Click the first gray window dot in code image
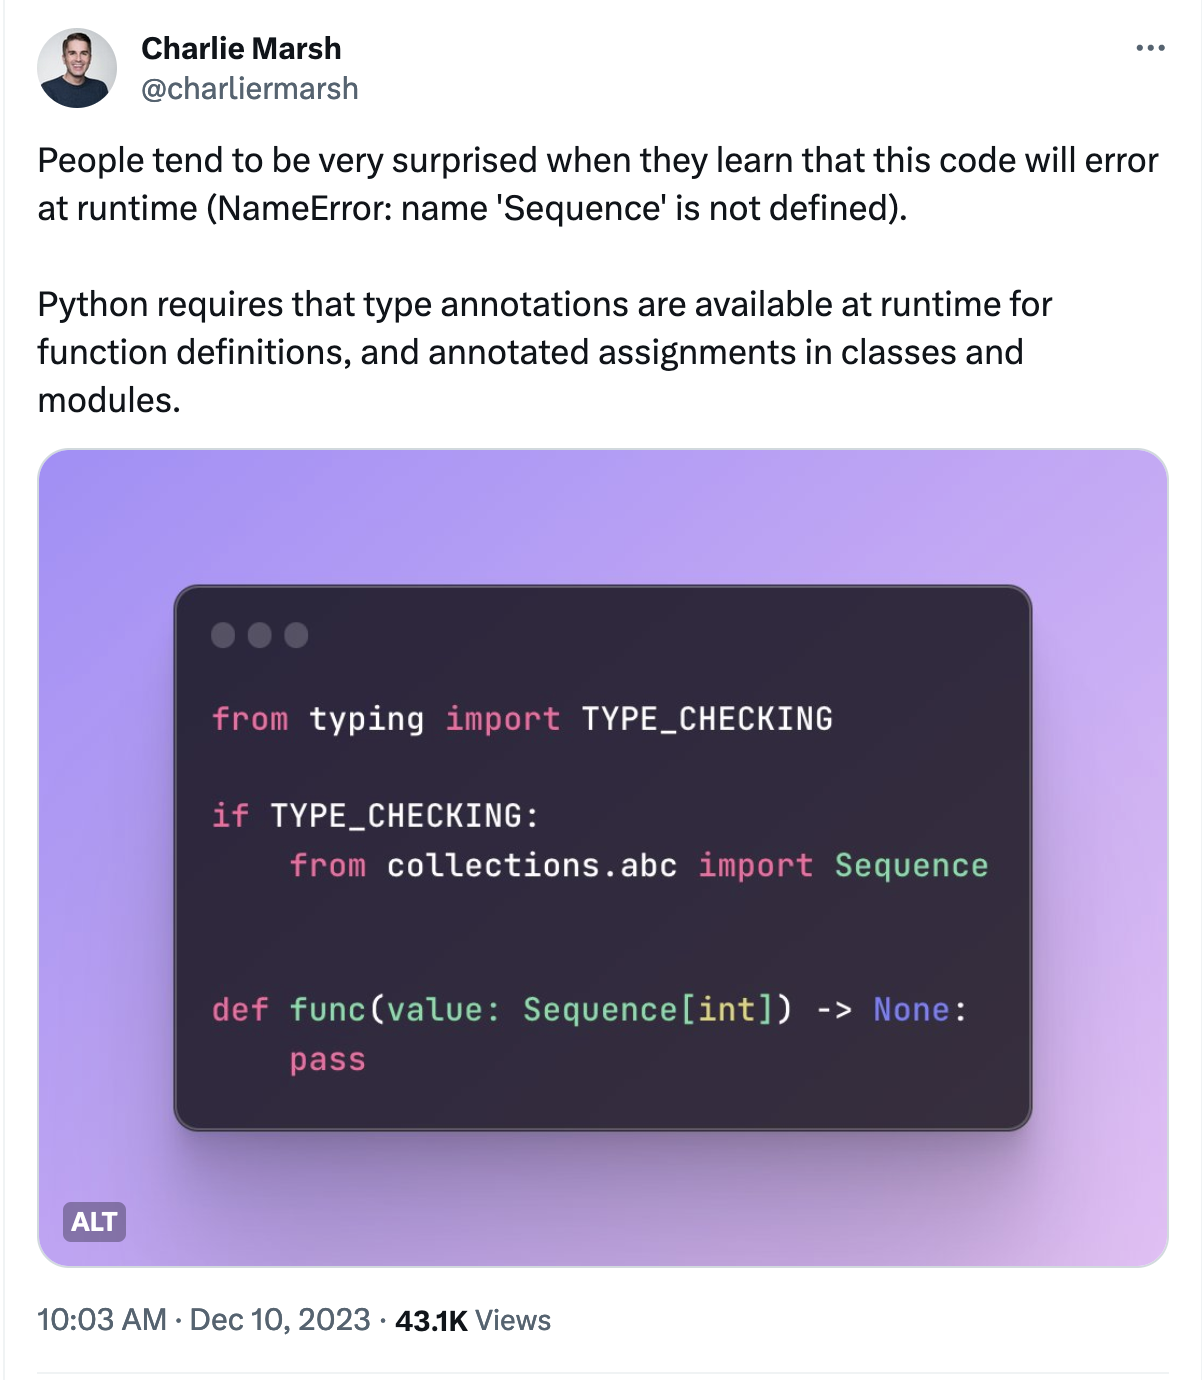The image size is (1202, 1380). [x=223, y=635]
